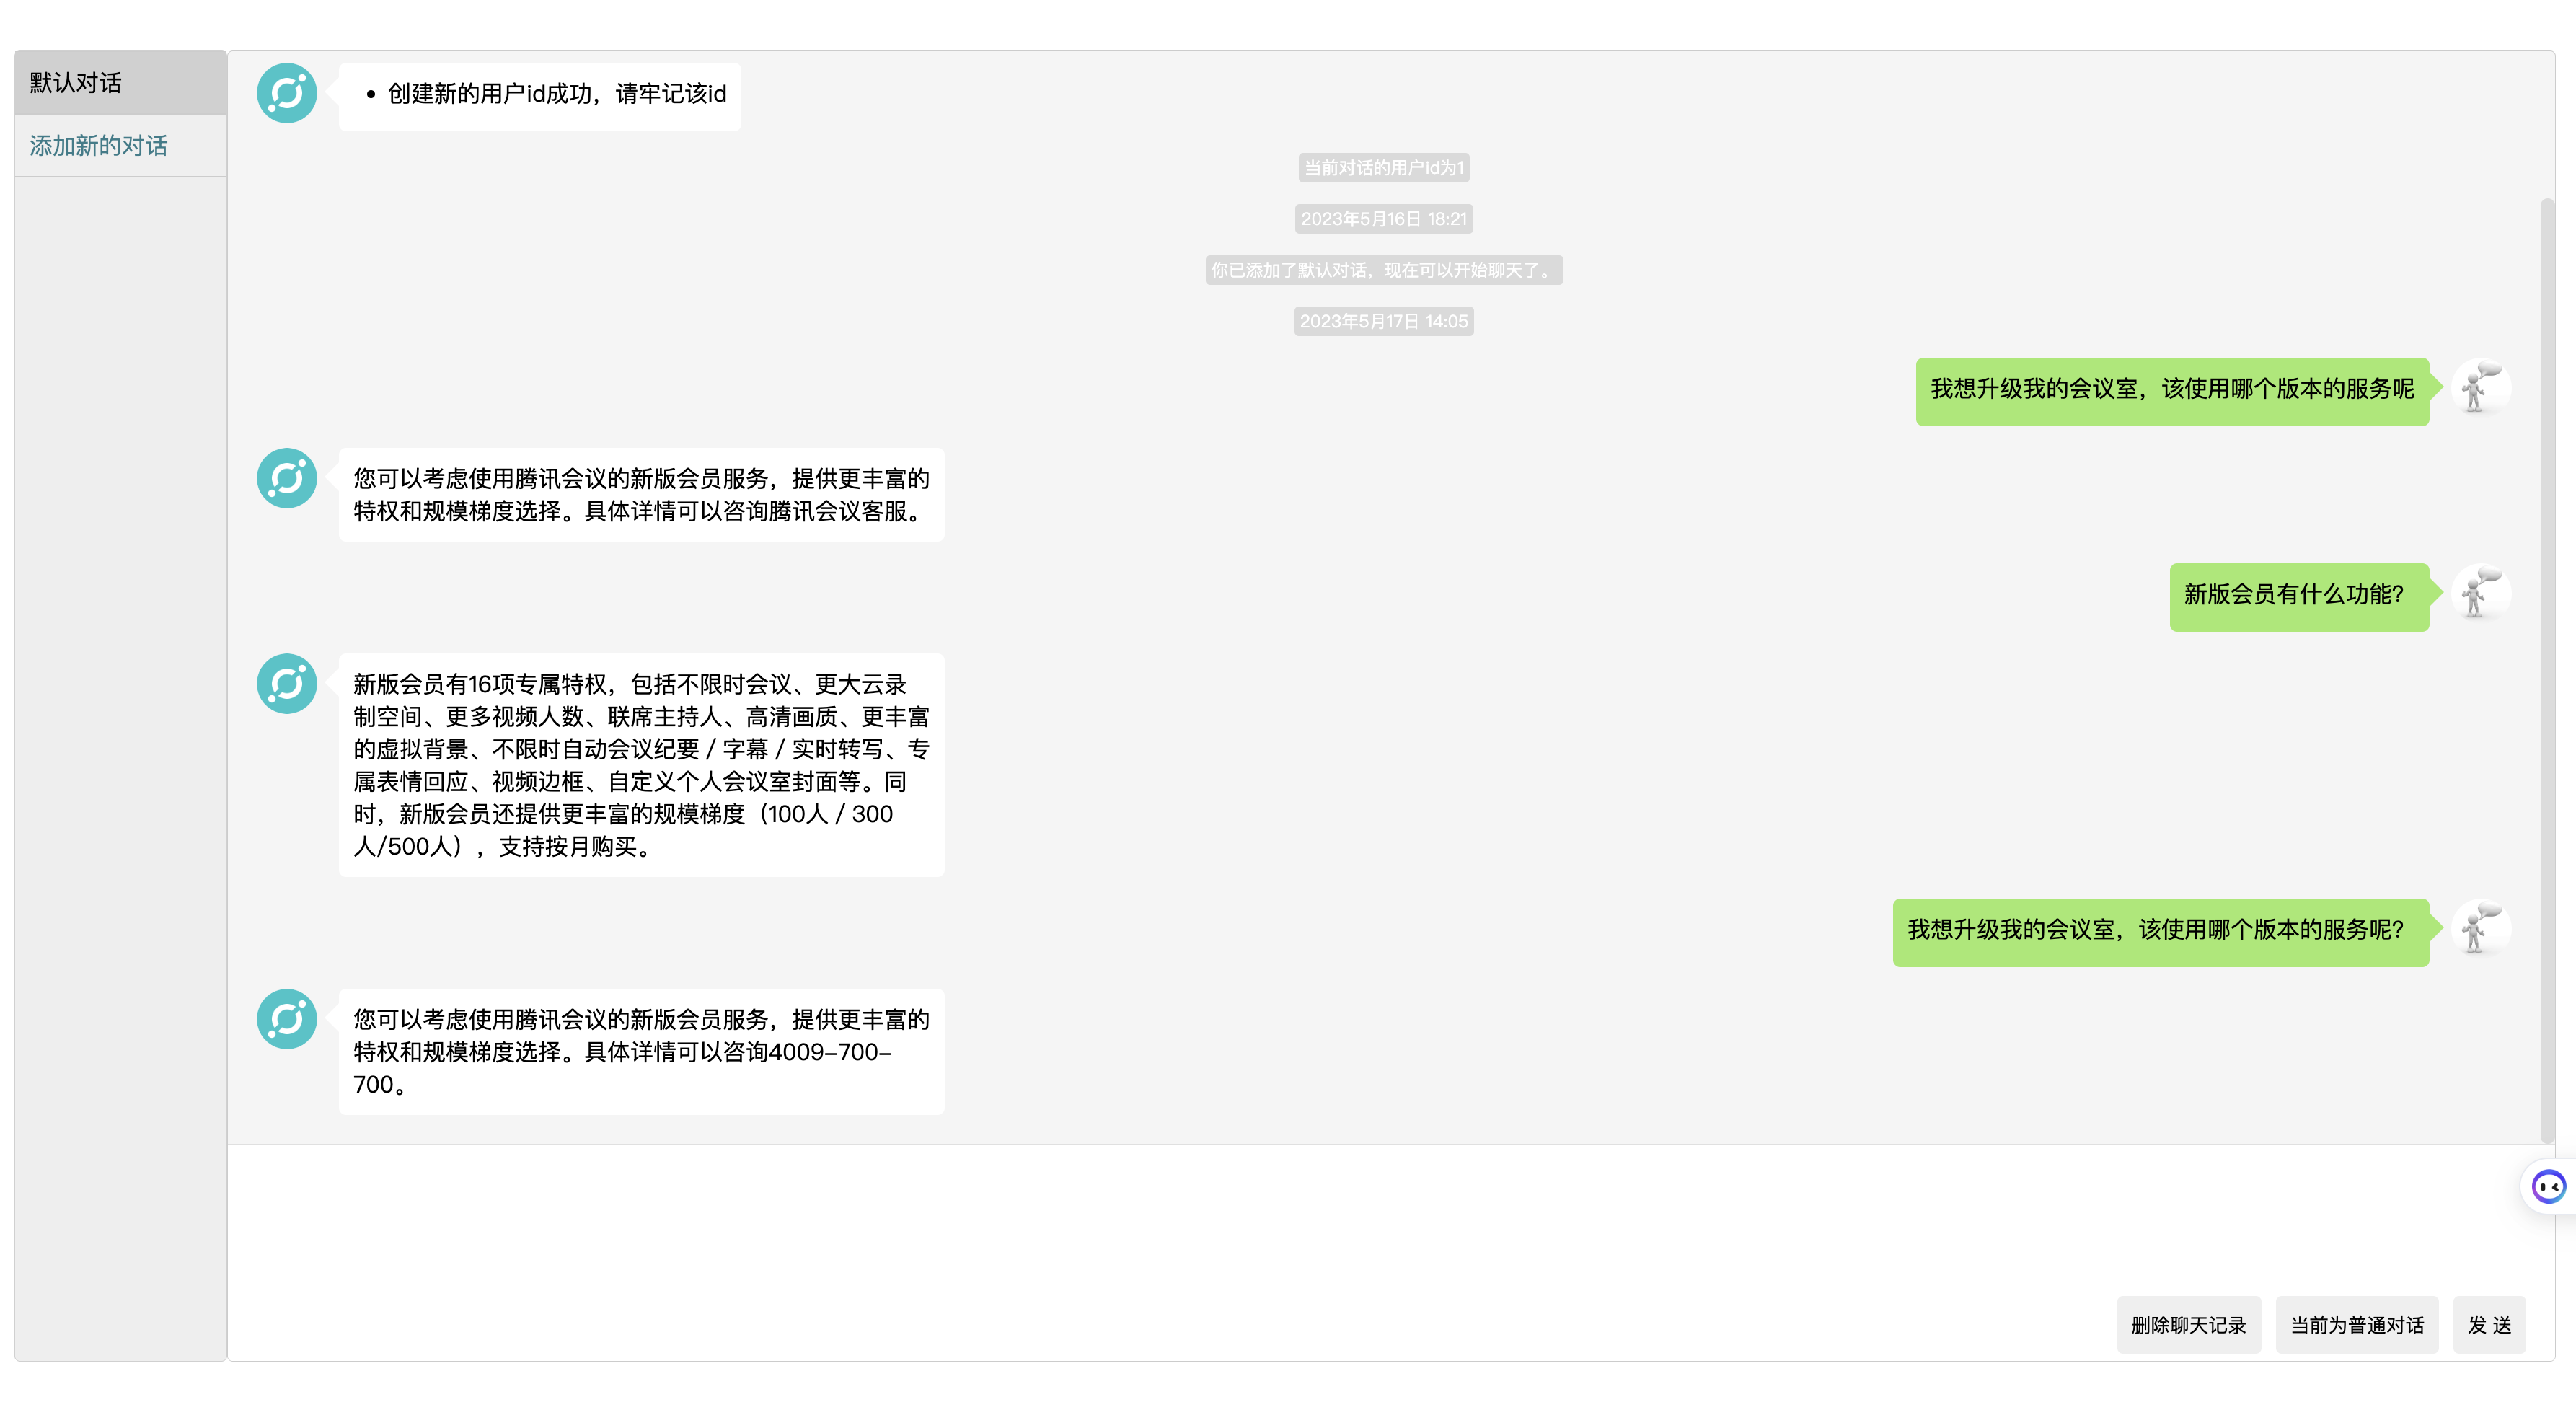Click bot avatar beside the 16项专属特权 reply
This screenshot has height=1415, width=2576.
pos(287,684)
